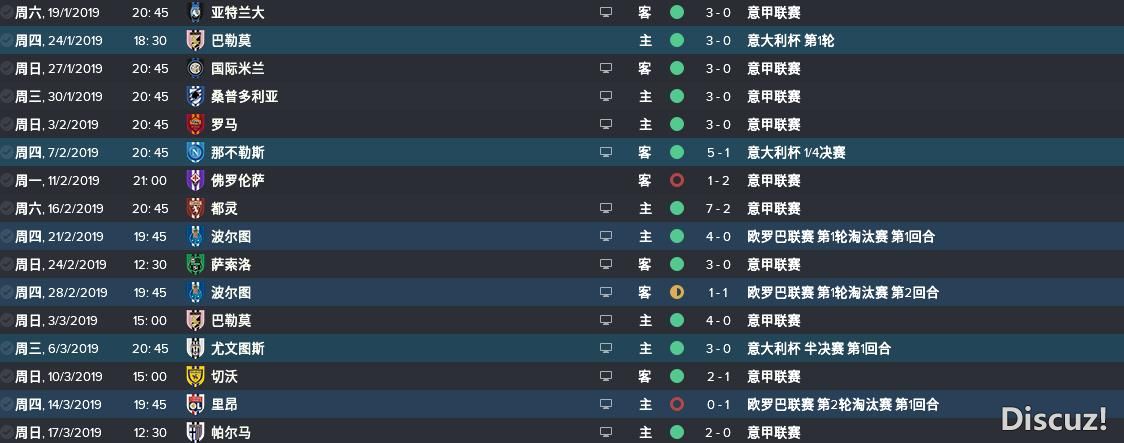Click the Inter Milan club badge
Image resolution: width=1124 pixels, height=443 pixels.
[x=195, y=68]
